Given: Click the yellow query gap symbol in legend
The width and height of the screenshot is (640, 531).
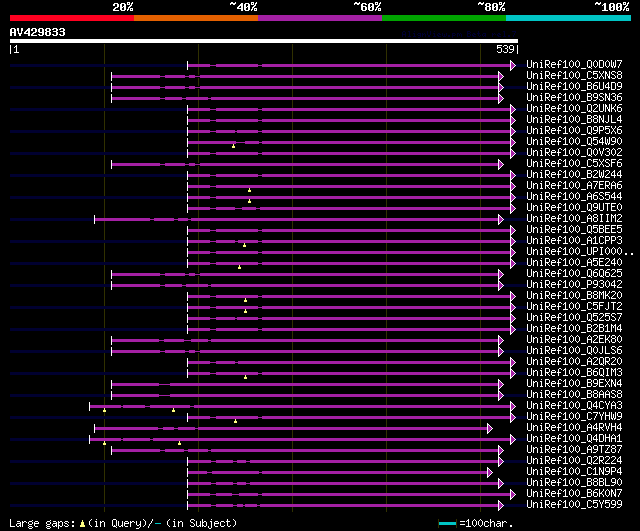Looking at the screenshot, I should click(82, 523).
